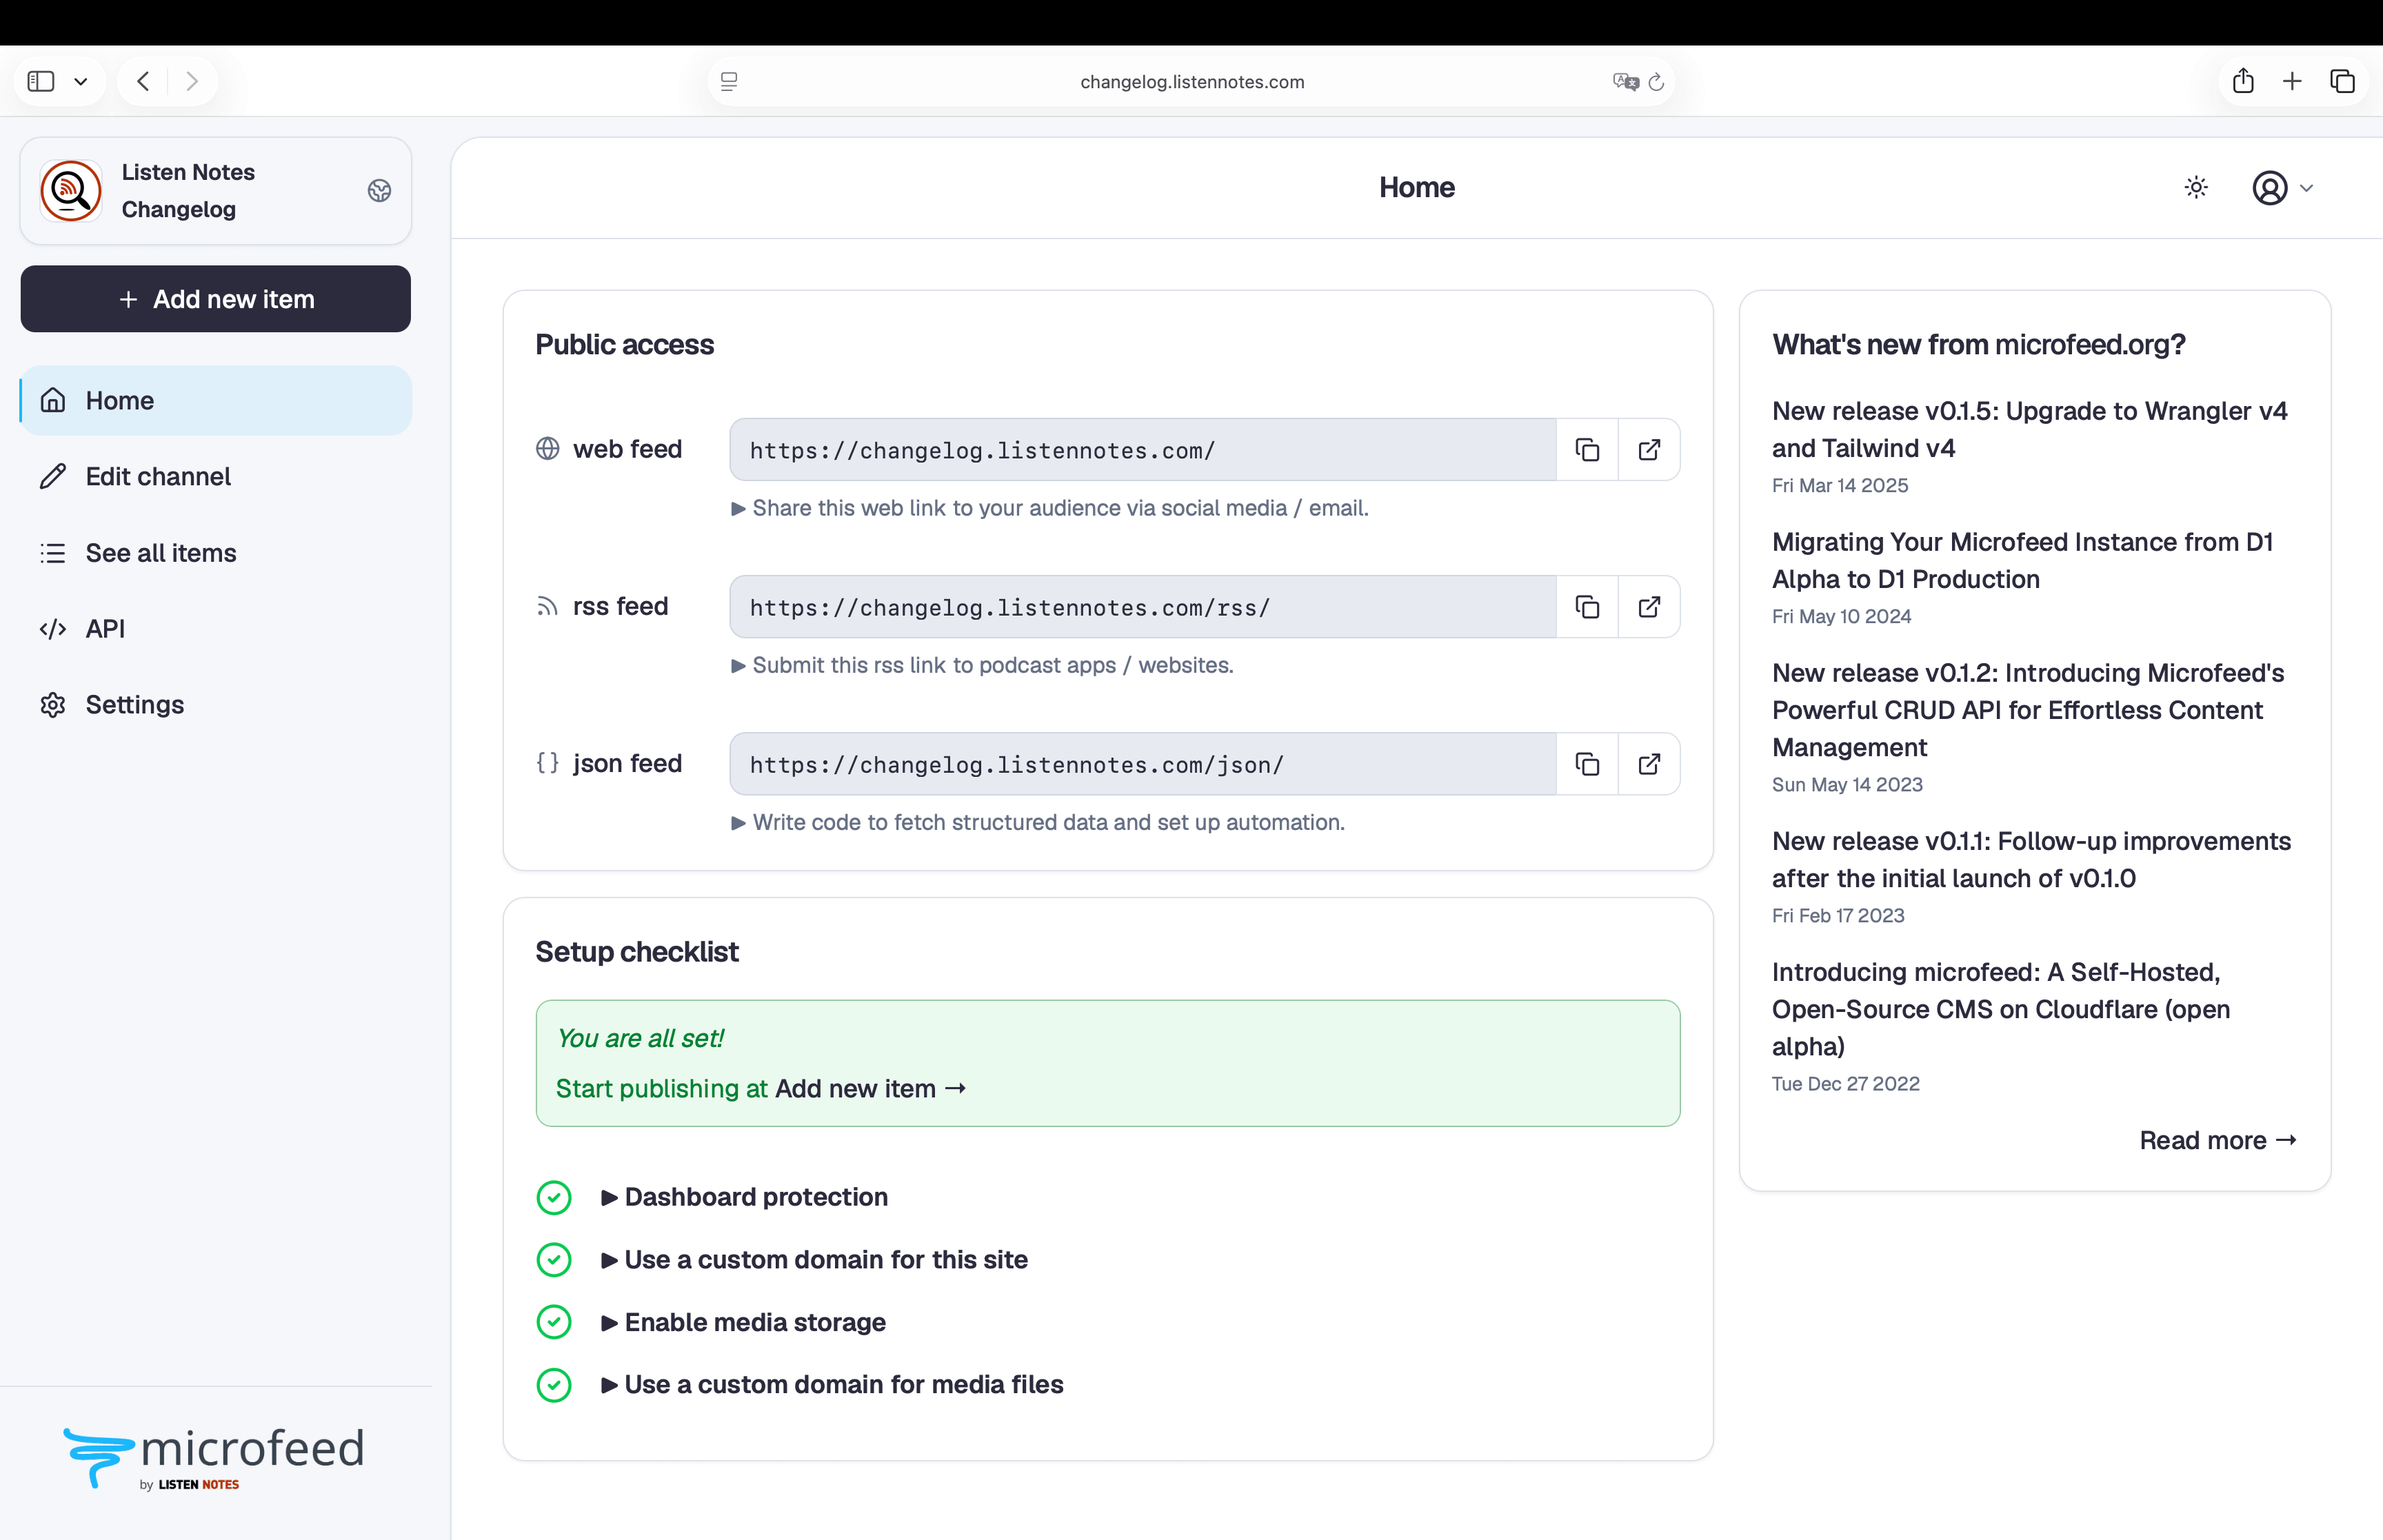Image resolution: width=2383 pixels, height=1540 pixels.
Task: Go back with the browser back arrow
Action: tap(143, 81)
